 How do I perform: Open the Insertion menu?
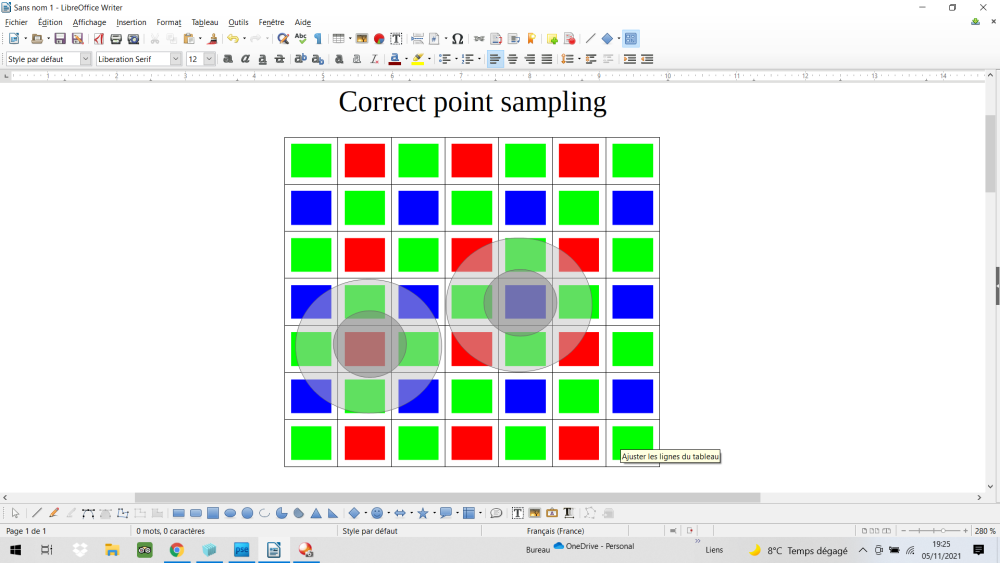[131, 22]
